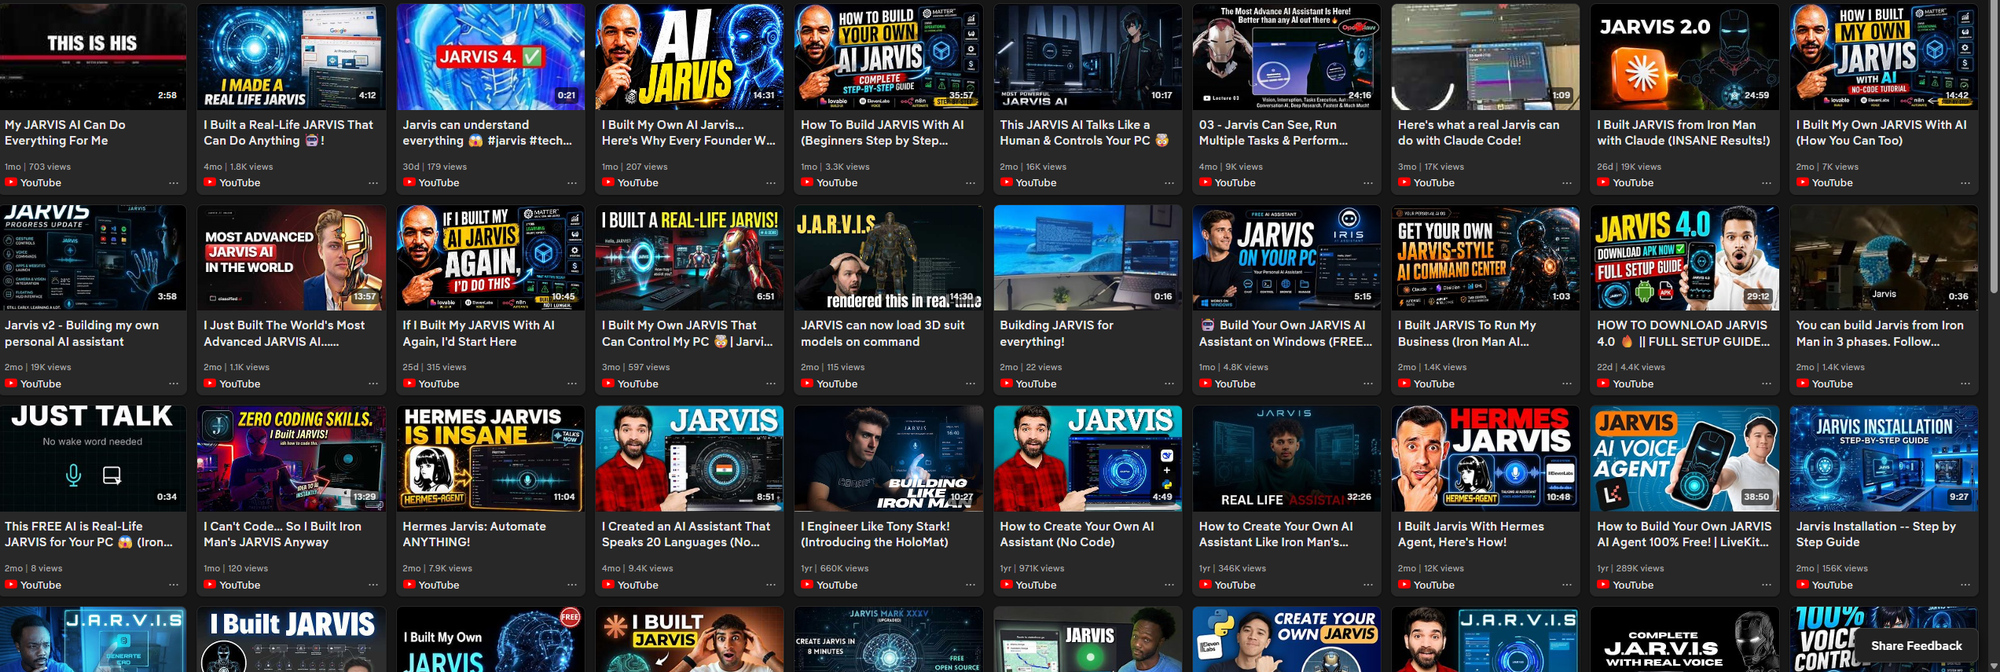Open more options for 'Jarvis Installation' card
2000x672 pixels.
tap(1965, 585)
